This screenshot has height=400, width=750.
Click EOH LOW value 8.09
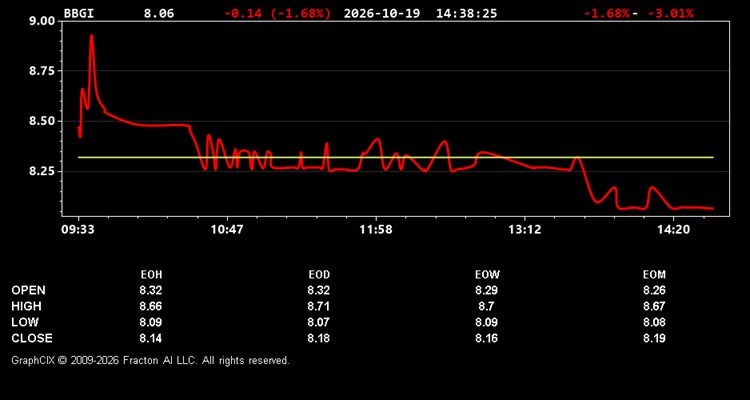pos(151,322)
